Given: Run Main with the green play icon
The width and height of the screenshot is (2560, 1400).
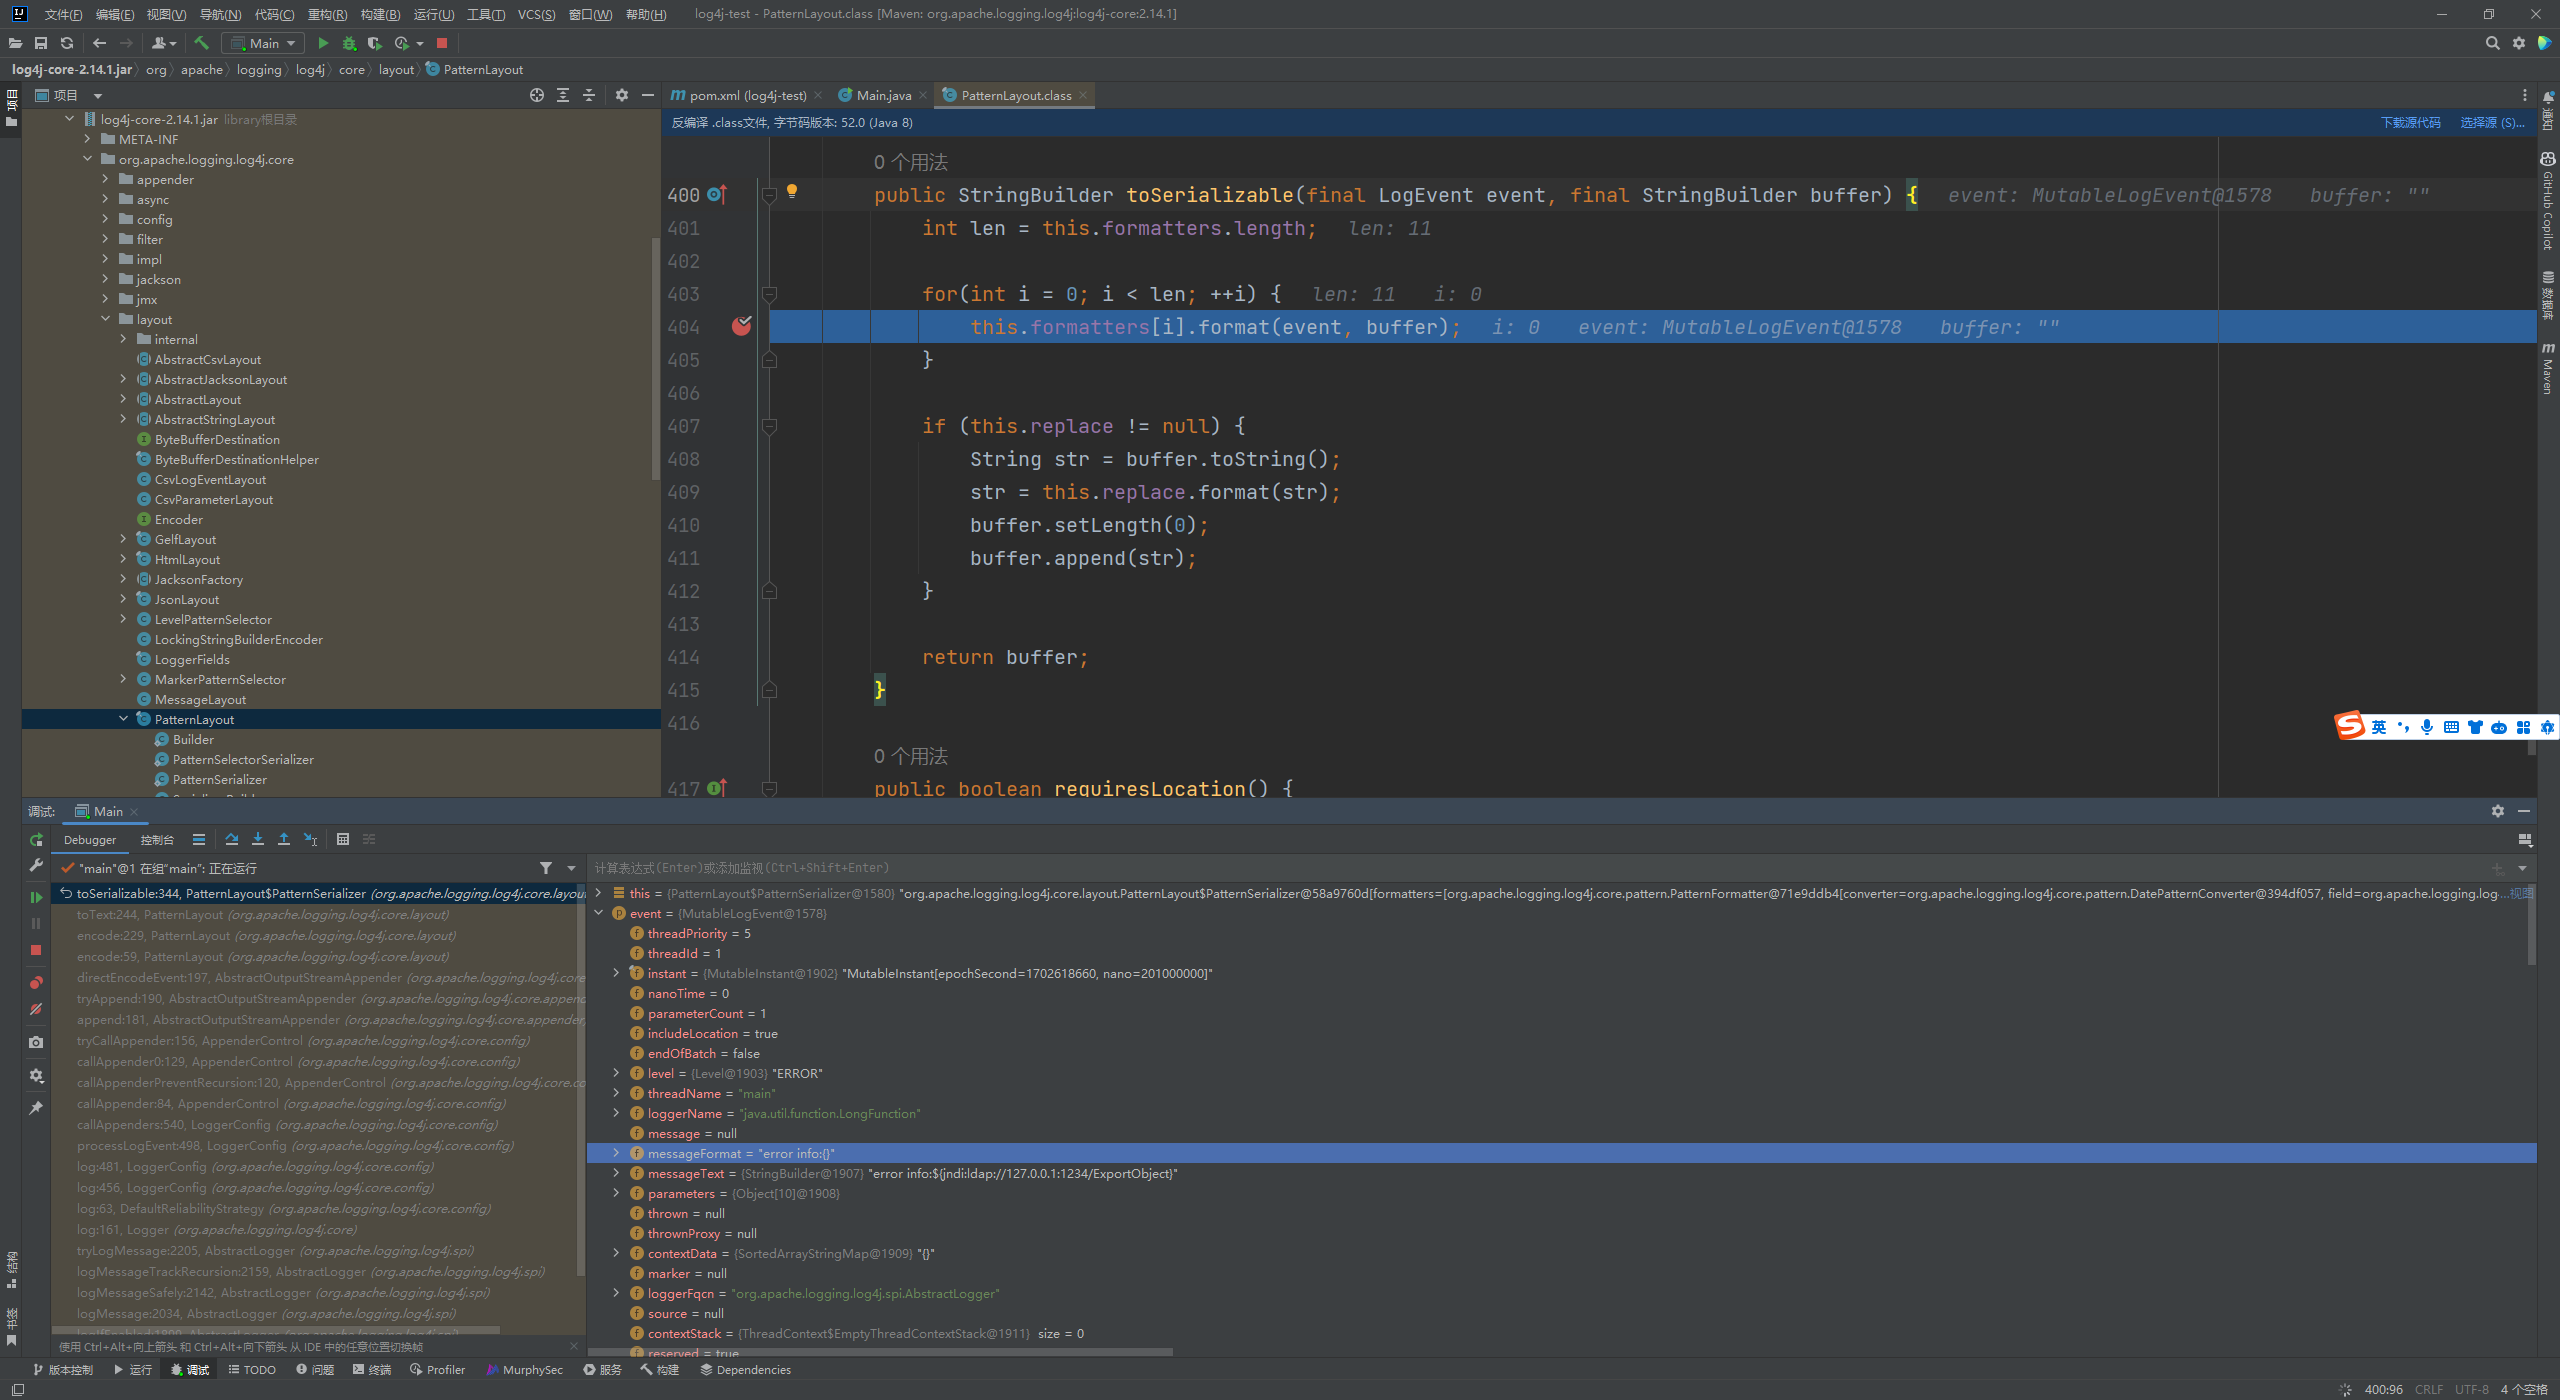Looking at the screenshot, I should tap(323, 43).
